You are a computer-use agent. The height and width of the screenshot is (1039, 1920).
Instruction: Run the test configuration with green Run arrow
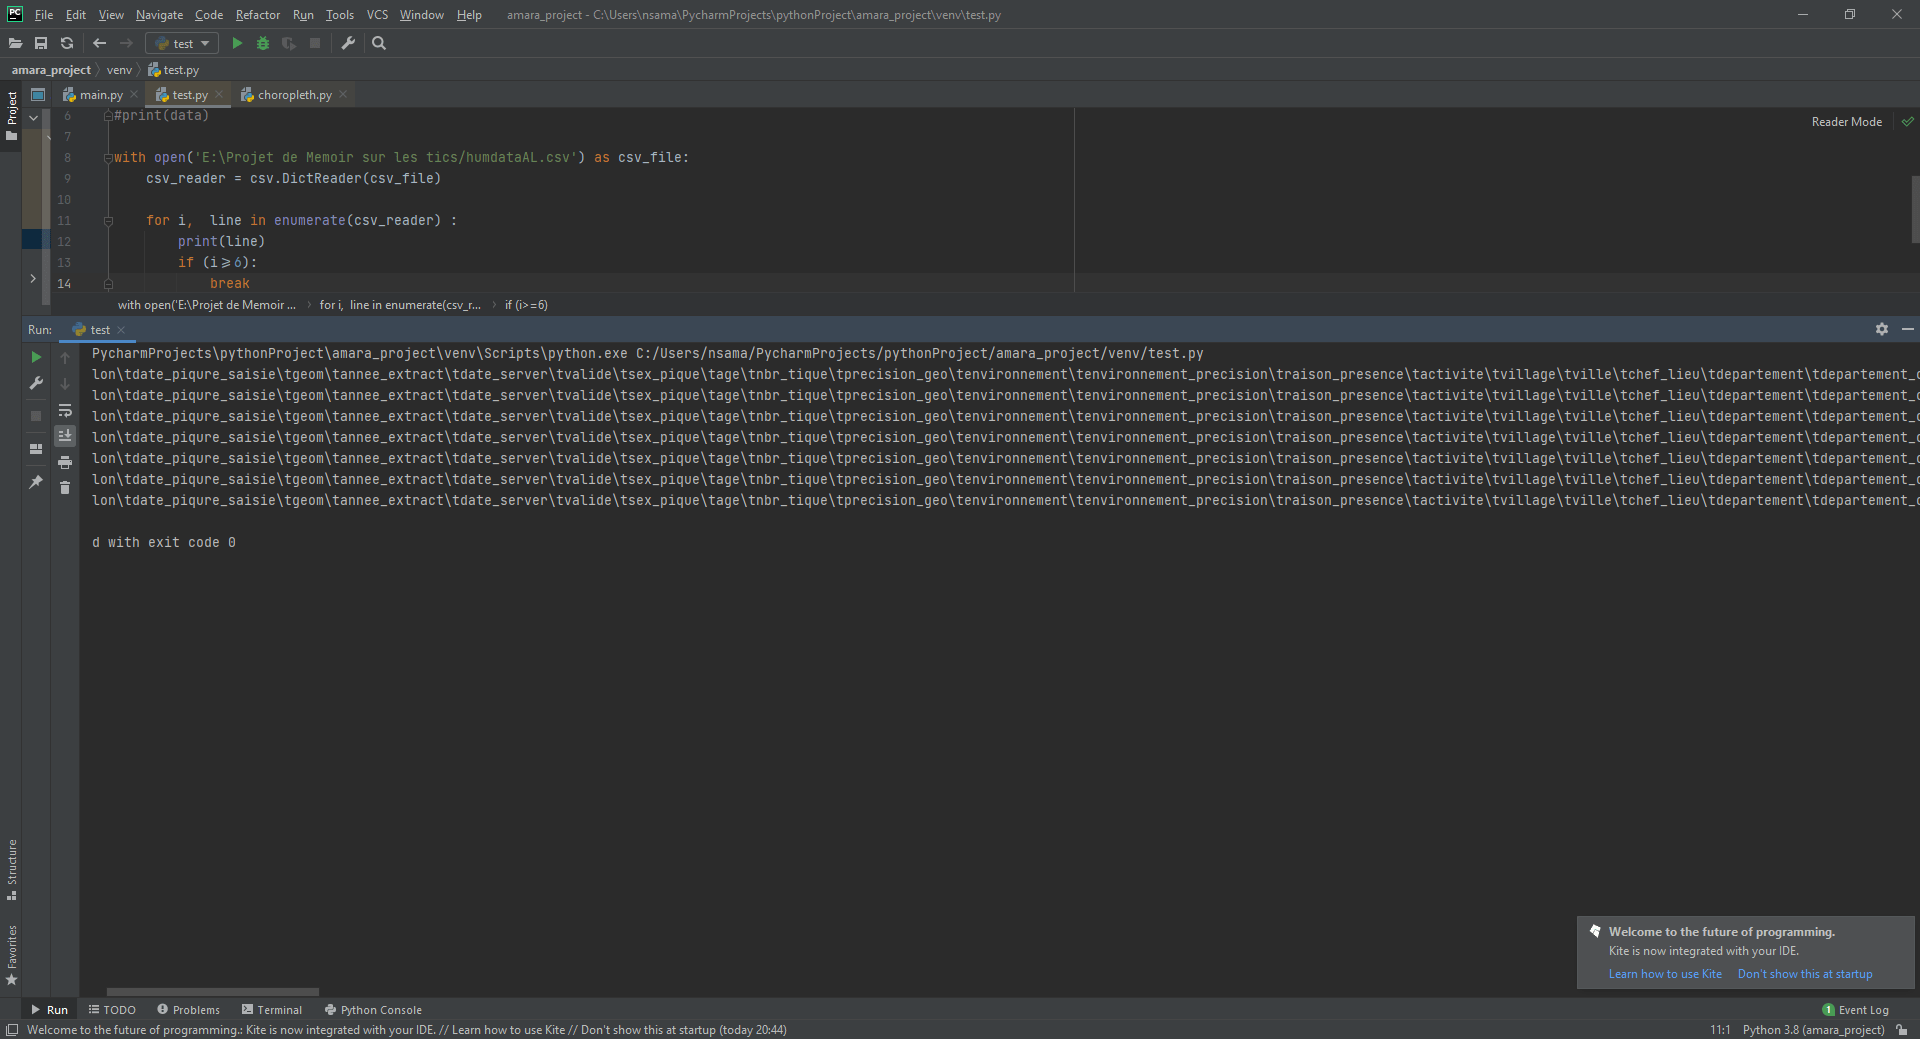[237, 43]
